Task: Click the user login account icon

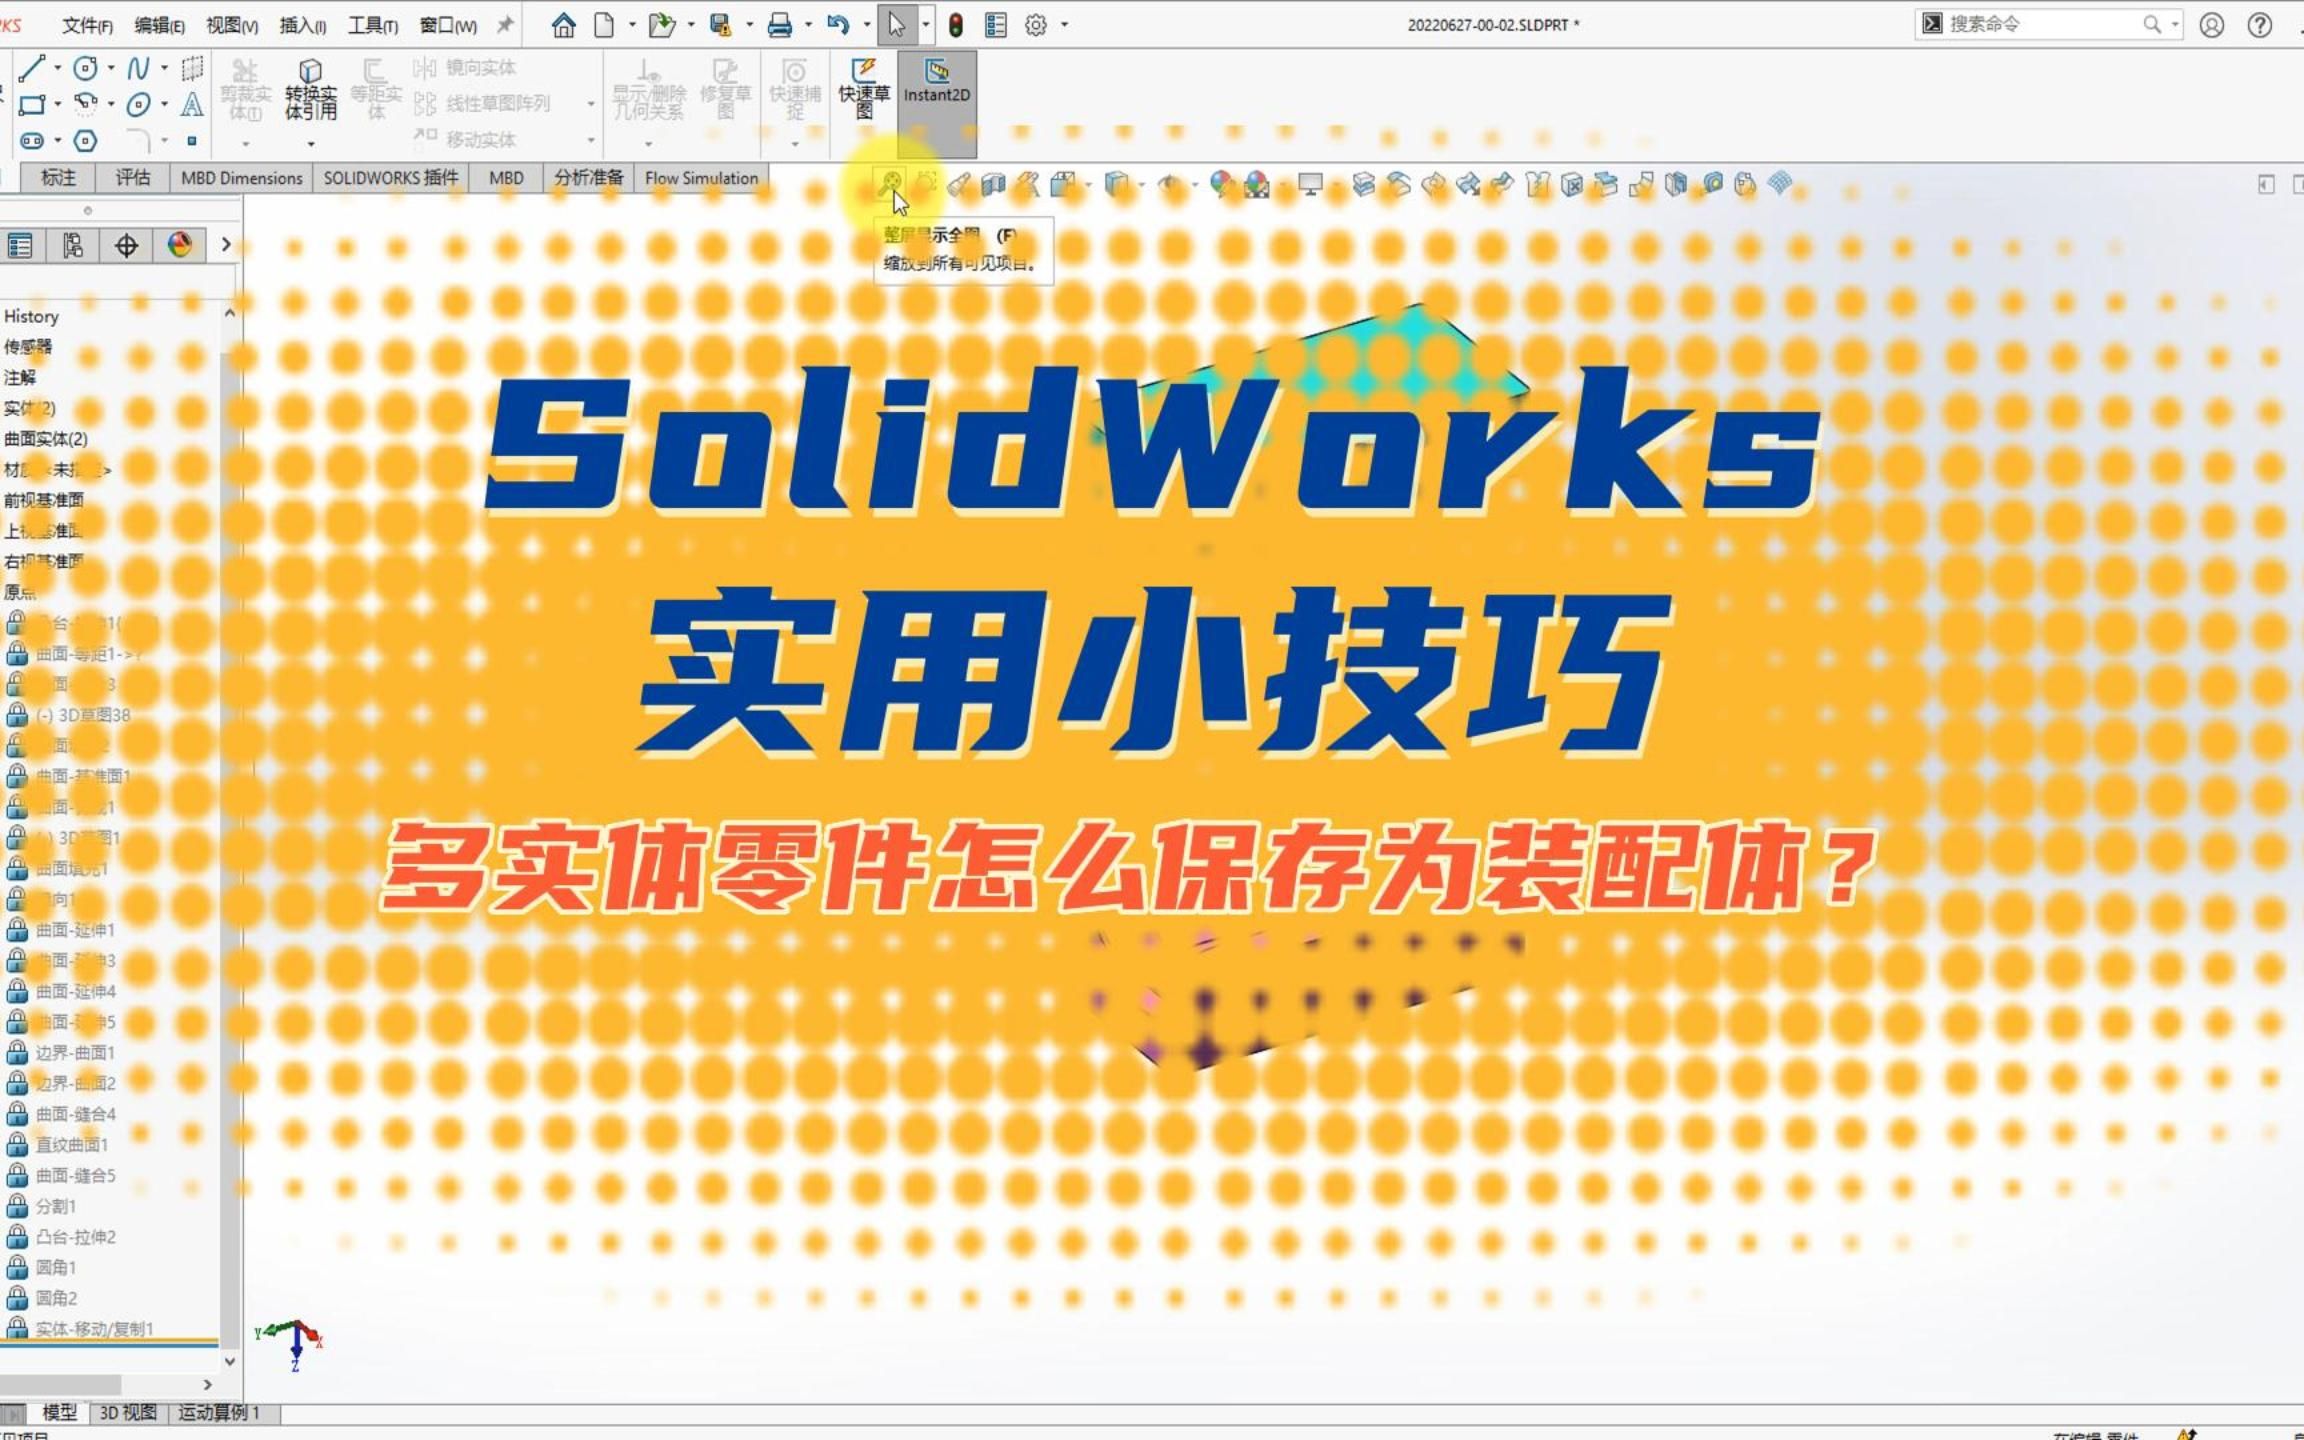Action: (2211, 25)
